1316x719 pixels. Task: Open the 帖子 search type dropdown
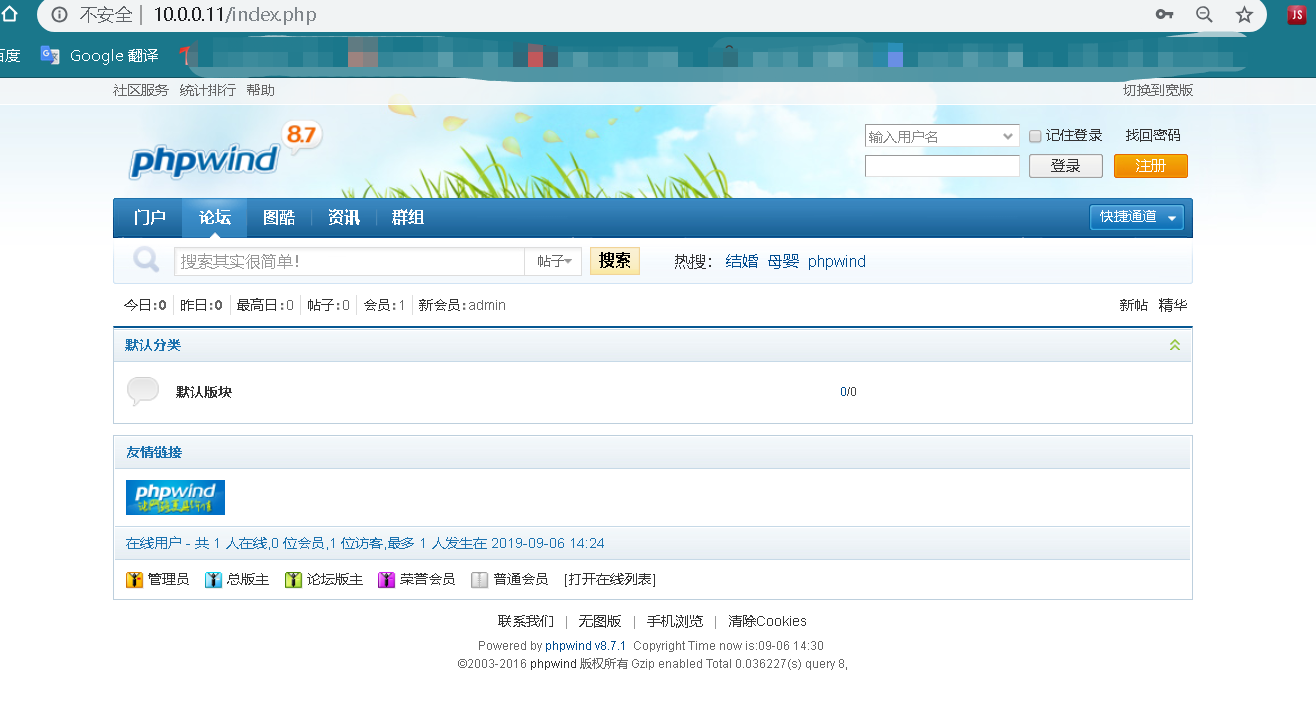[x=553, y=261]
